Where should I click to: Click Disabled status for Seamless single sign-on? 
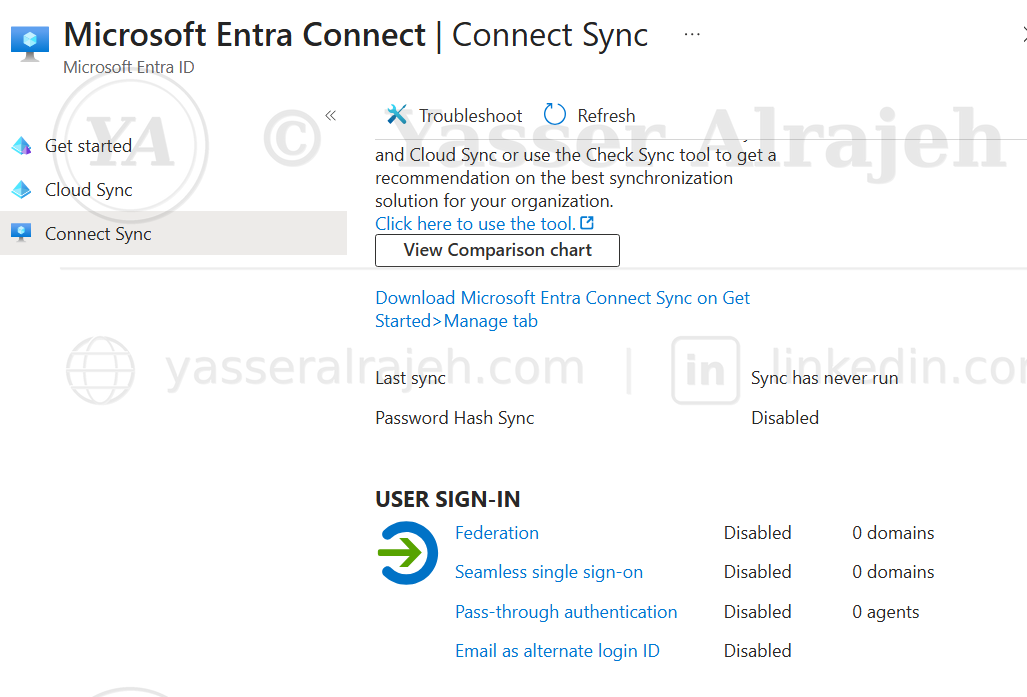pyautogui.click(x=757, y=572)
